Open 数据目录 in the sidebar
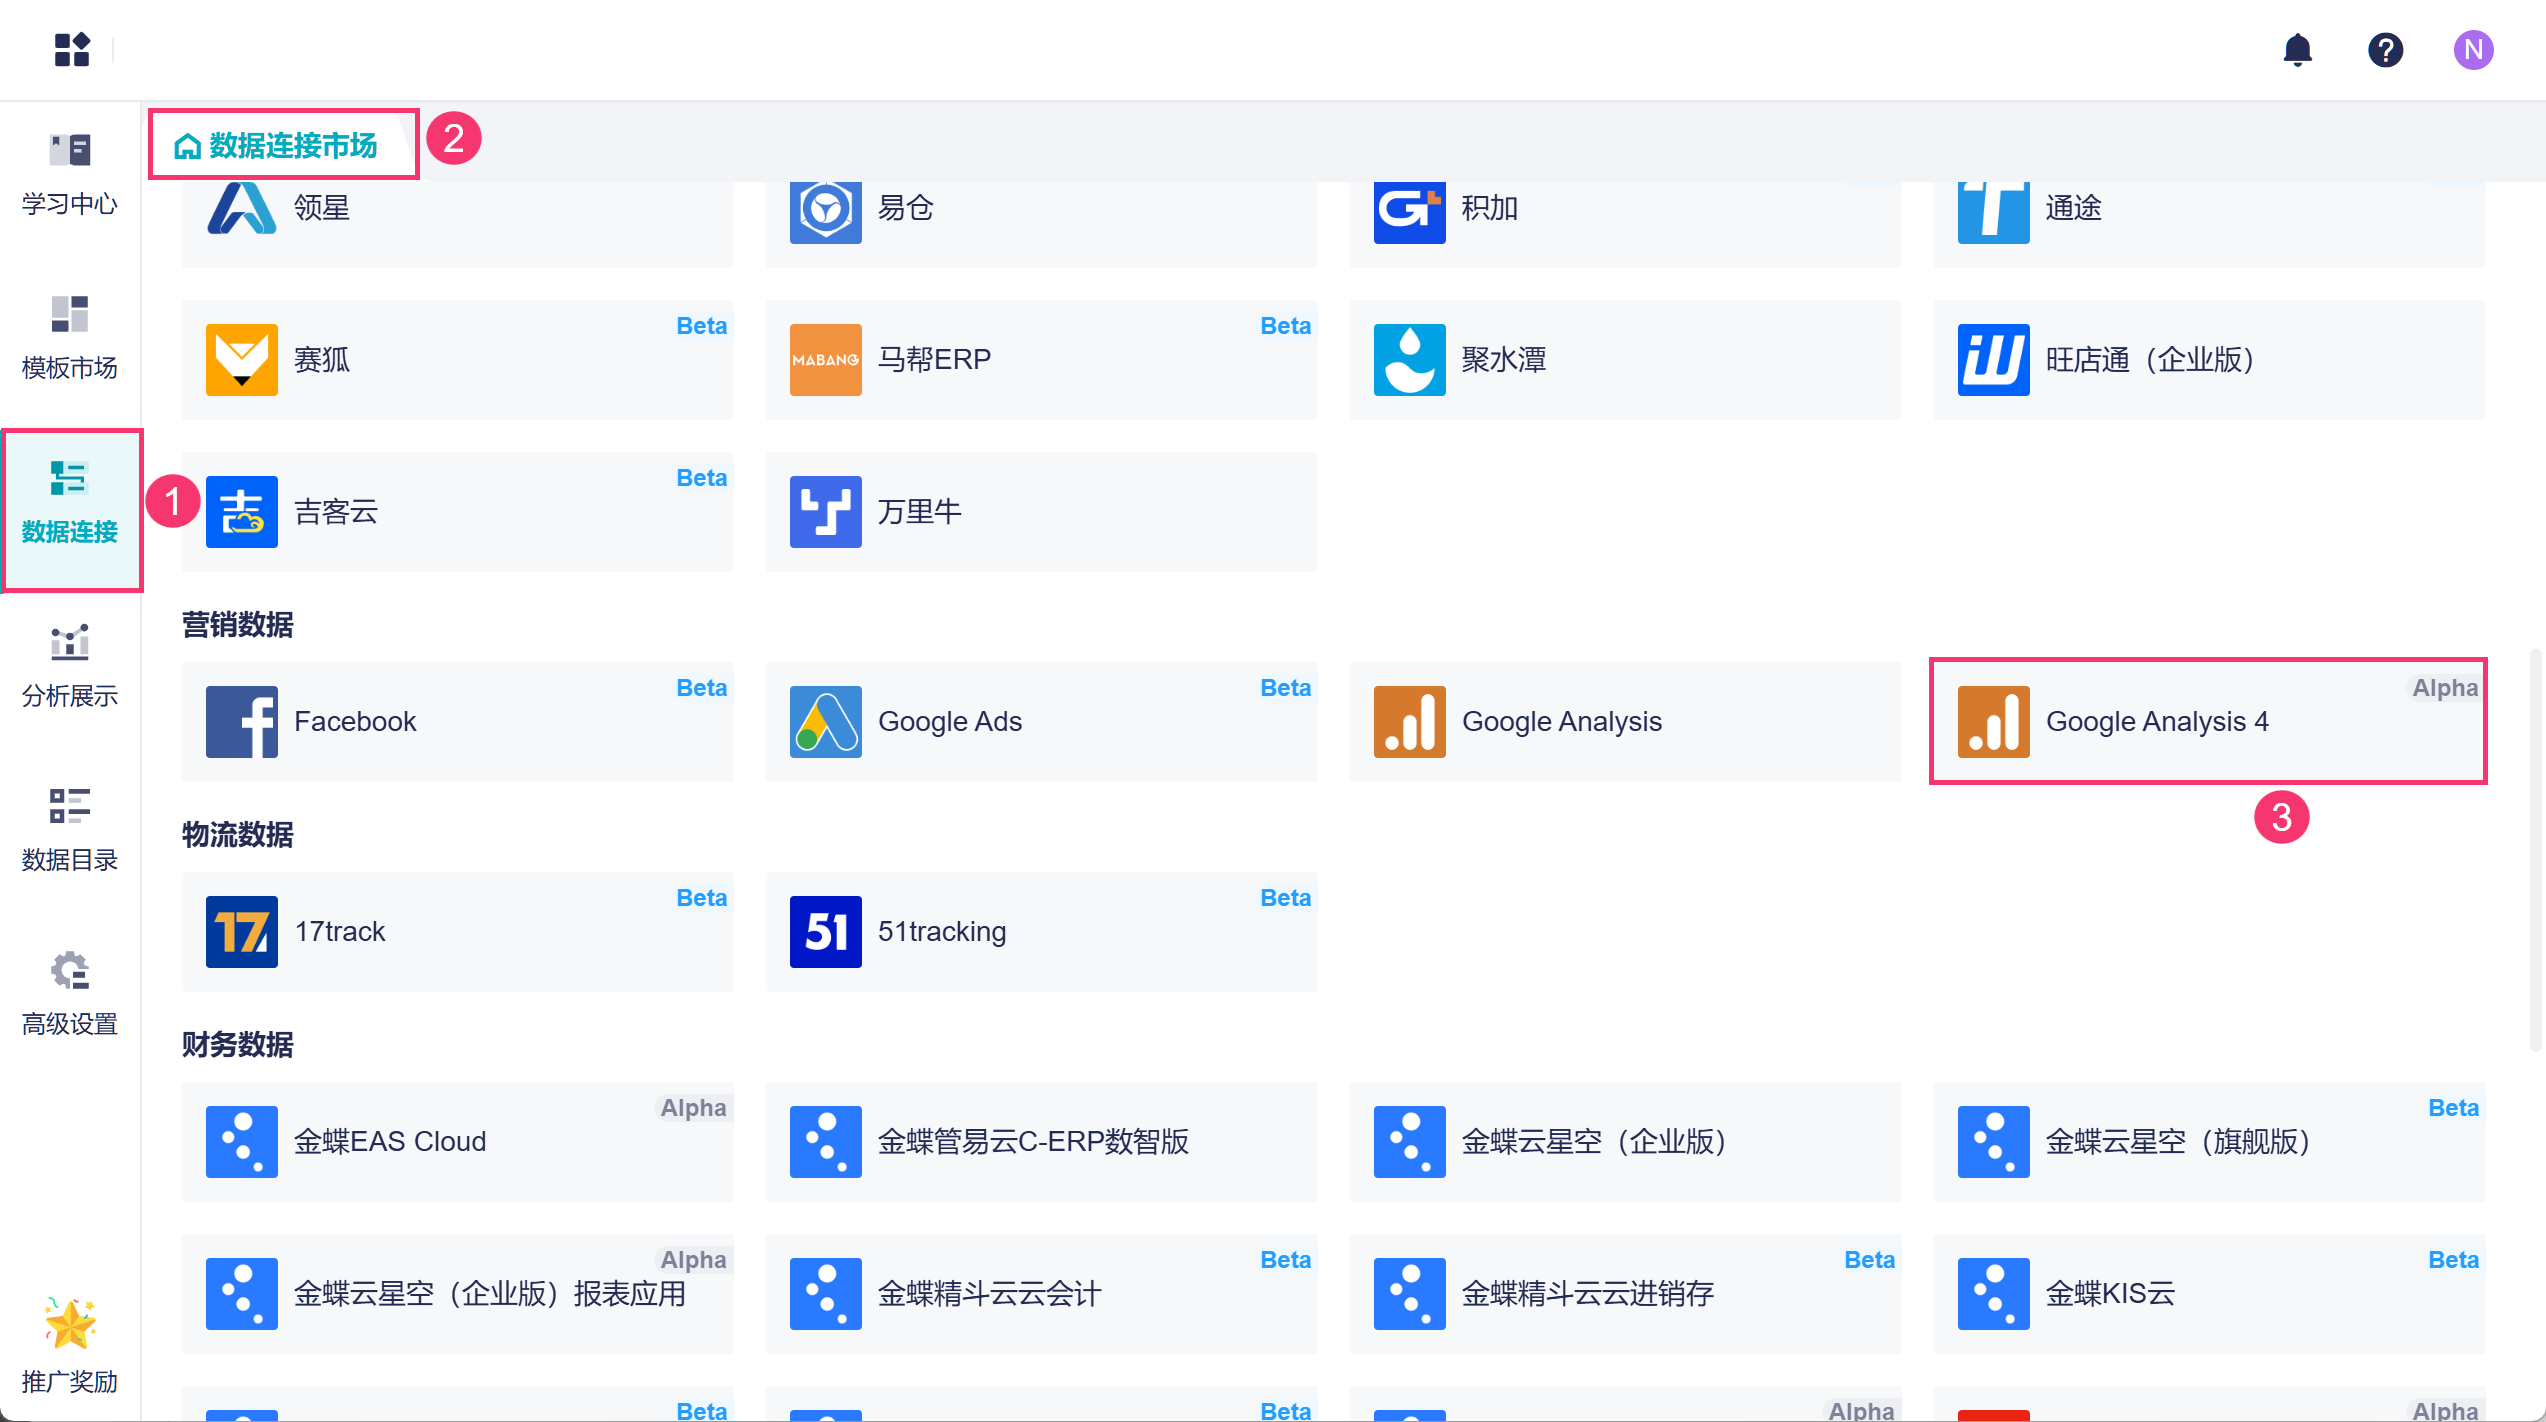 (x=70, y=831)
